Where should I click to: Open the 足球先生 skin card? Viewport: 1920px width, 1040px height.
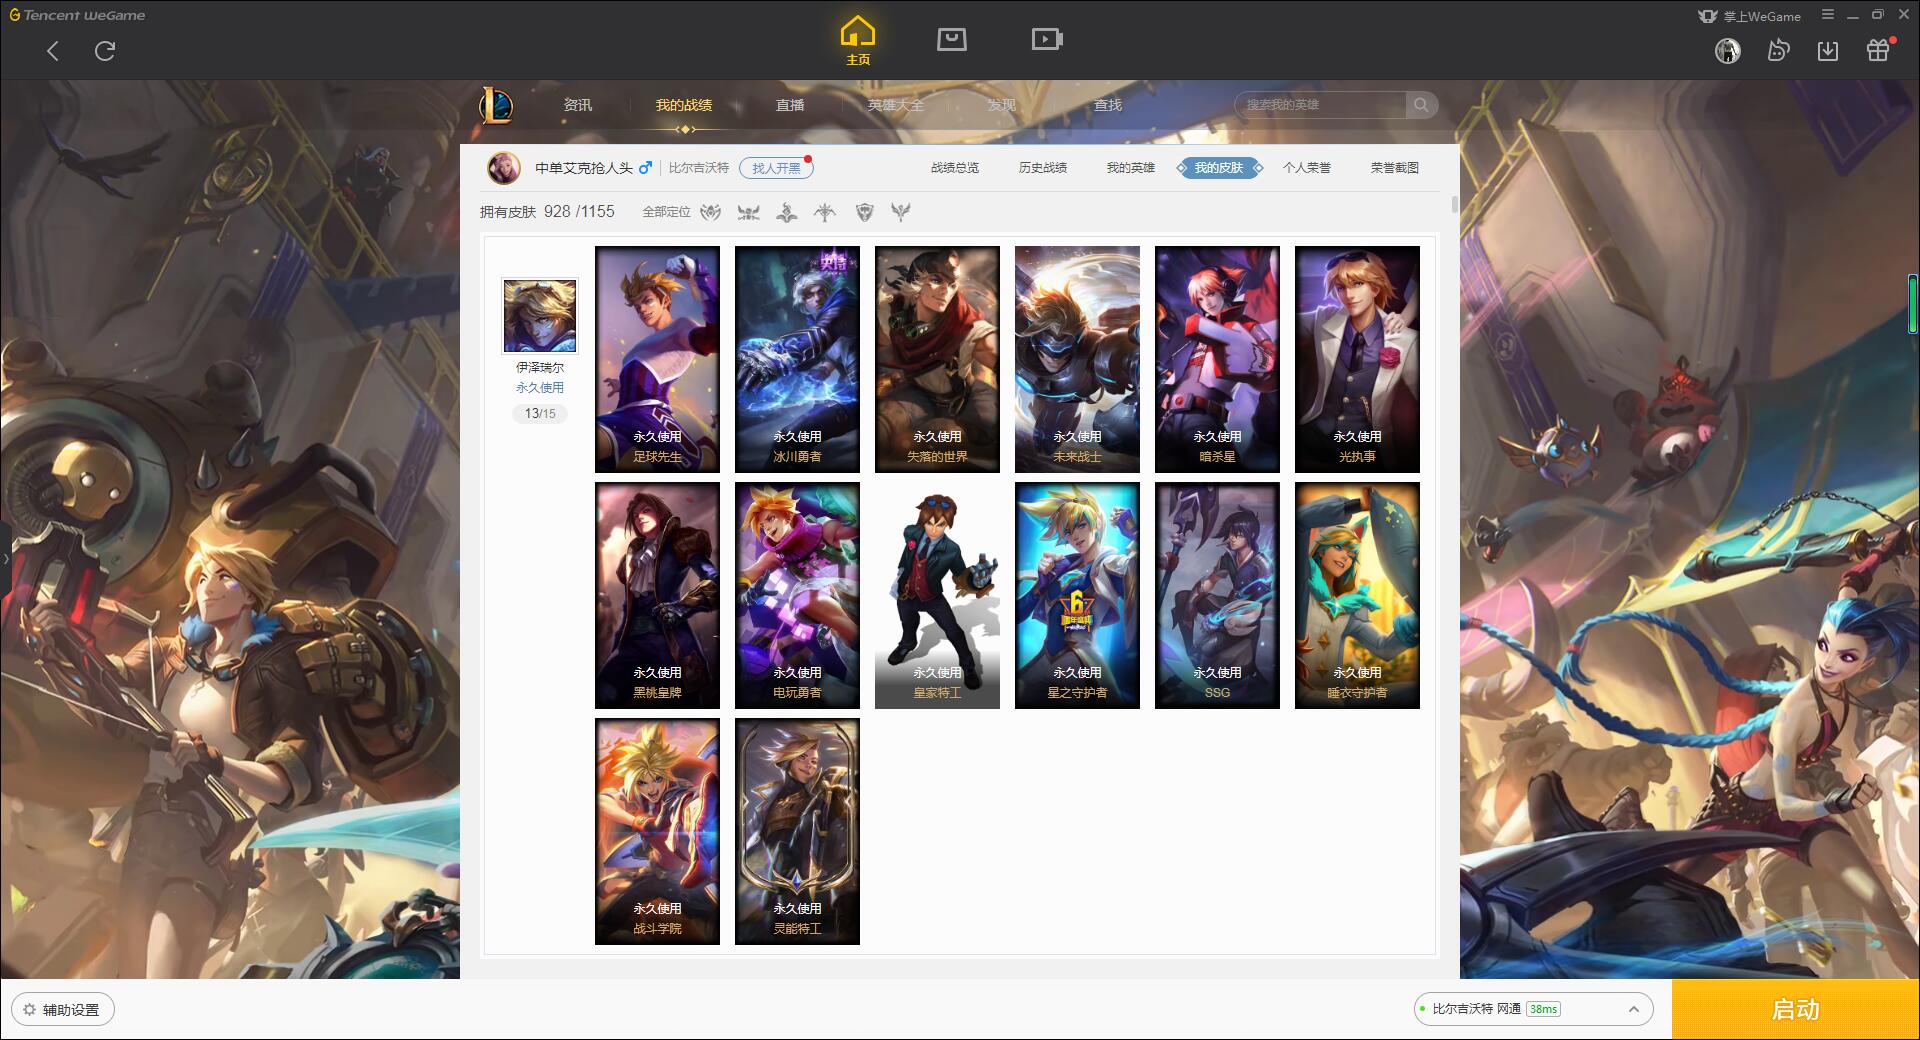pyautogui.click(x=657, y=359)
